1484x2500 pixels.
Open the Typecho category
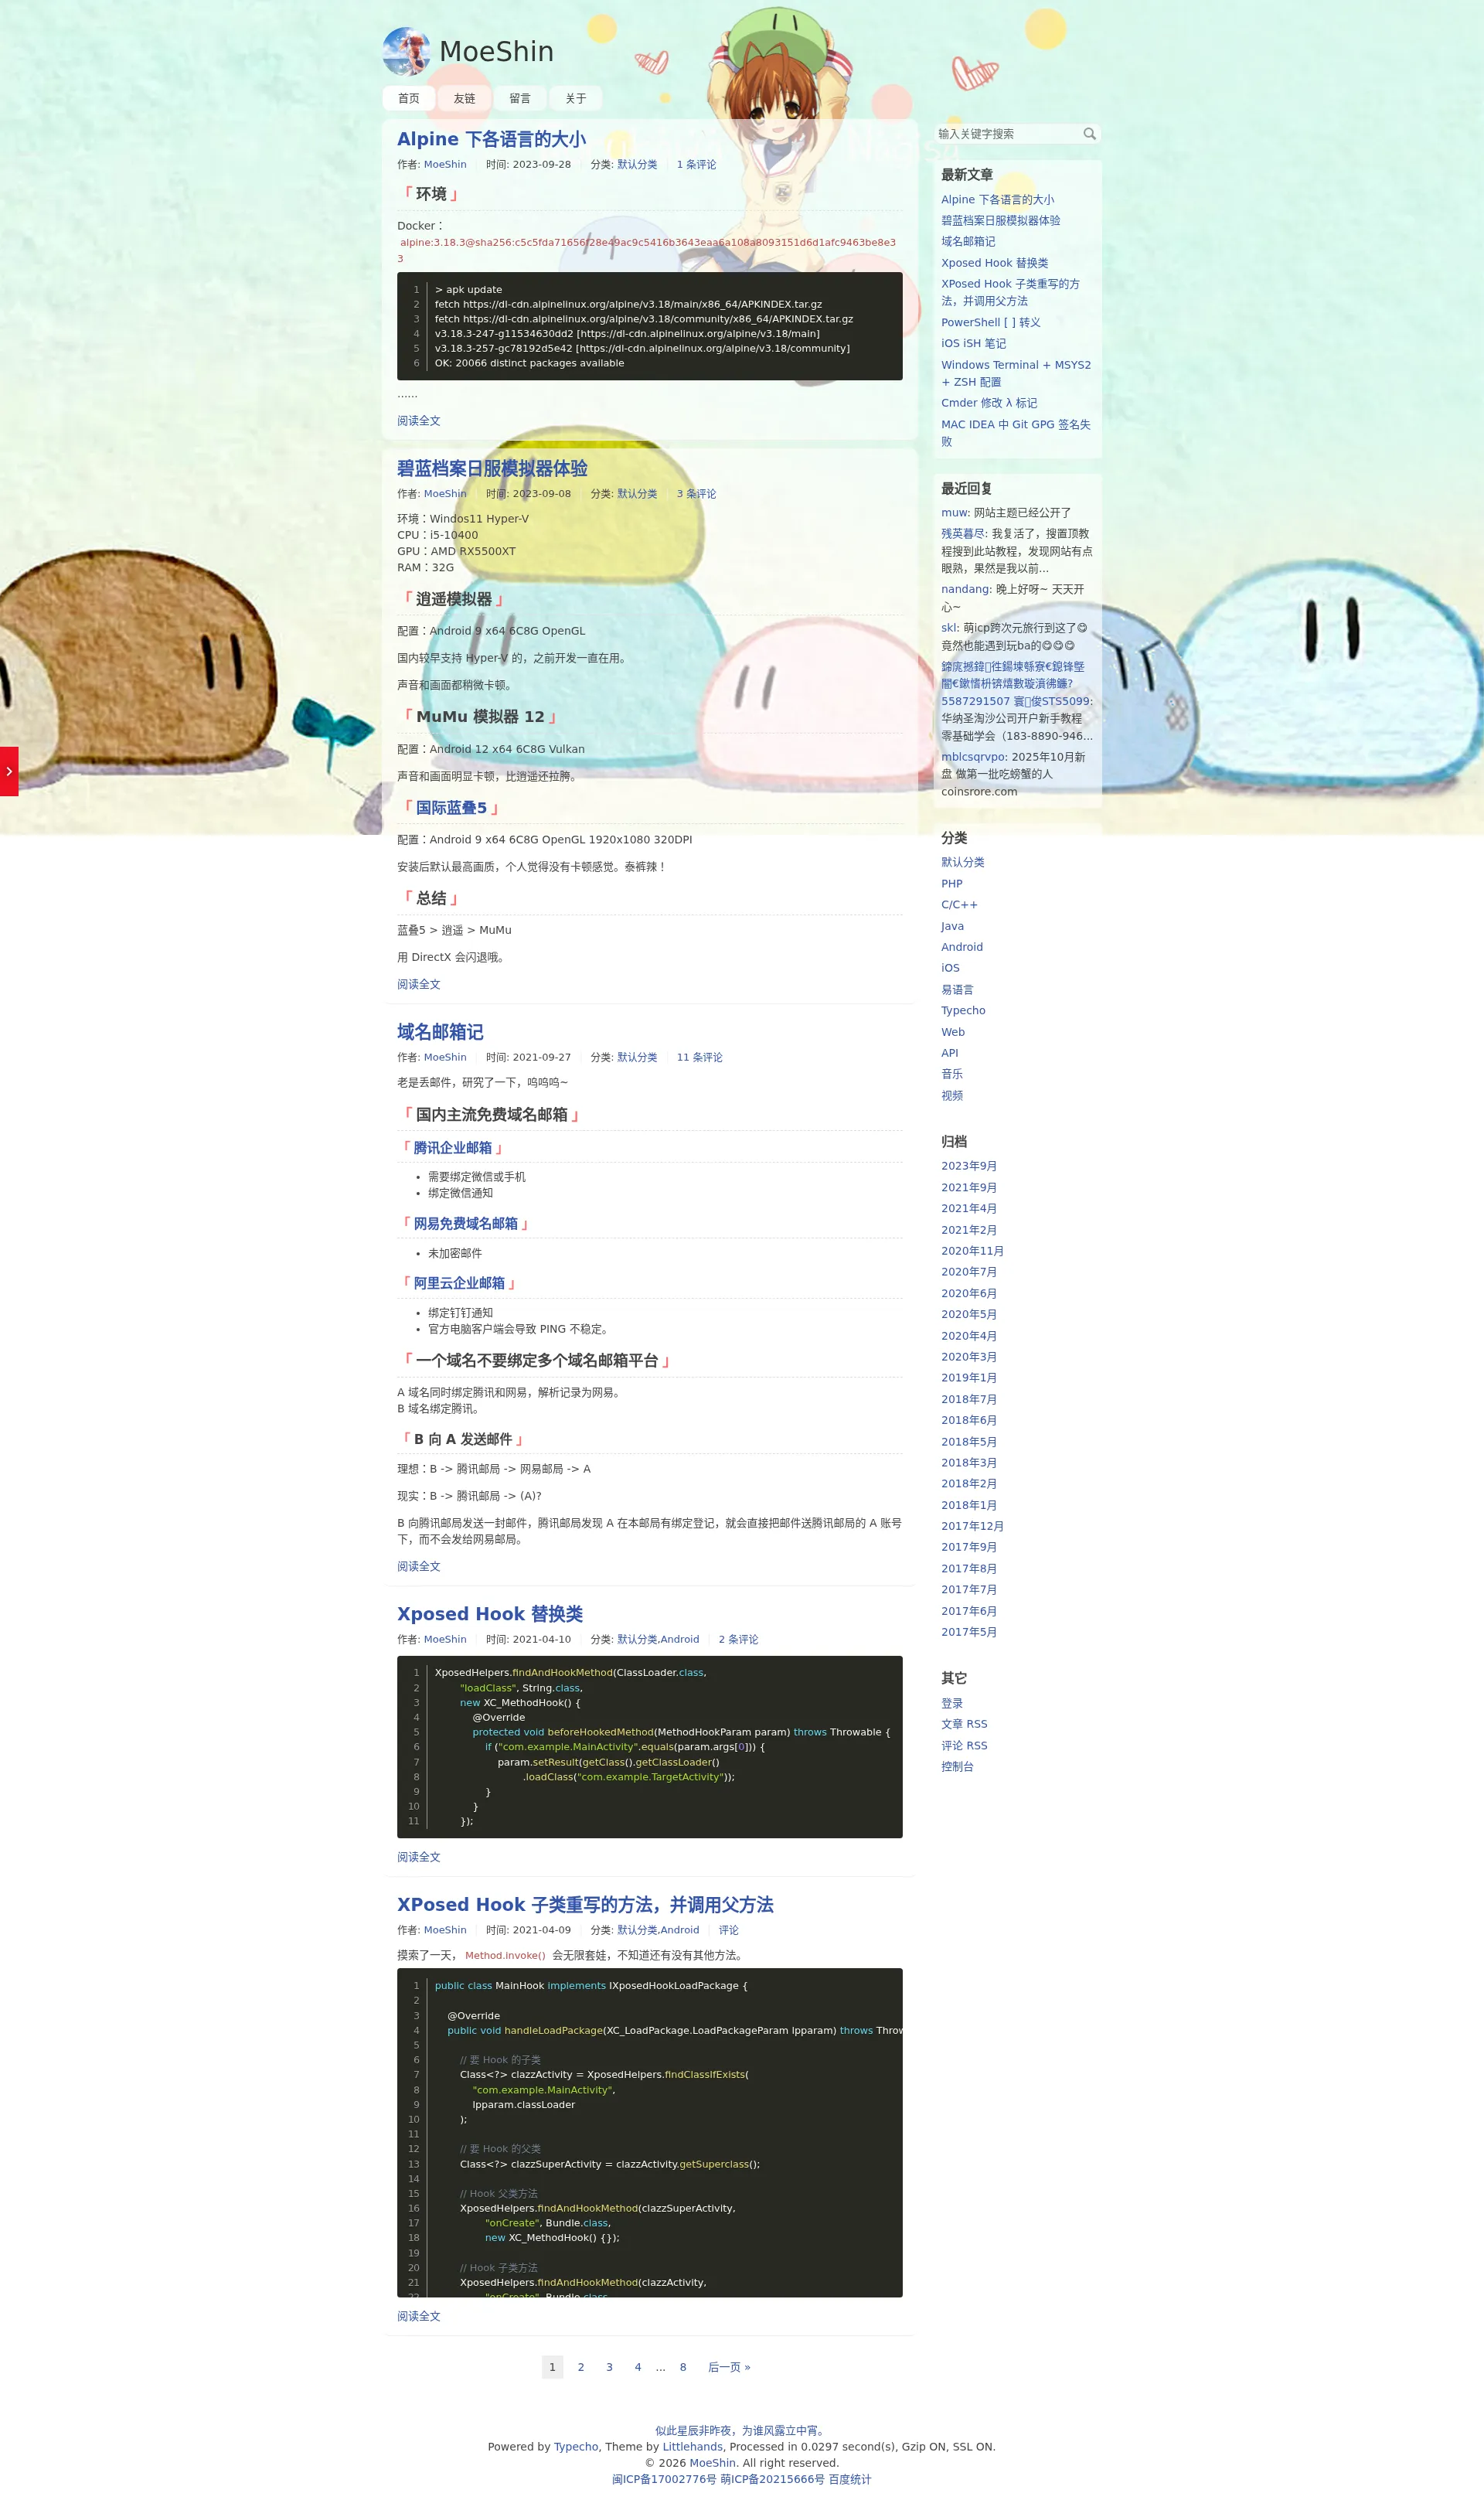(x=963, y=1010)
